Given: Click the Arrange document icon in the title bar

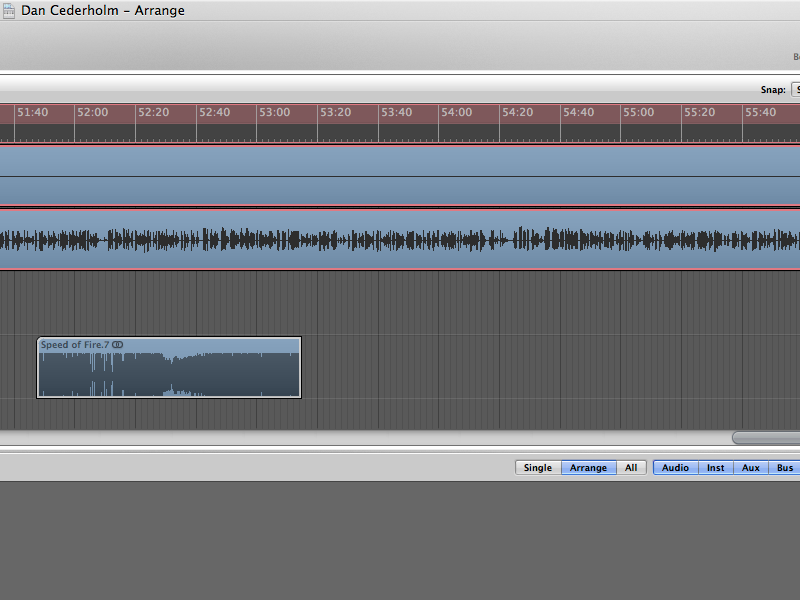Looking at the screenshot, I should 9,11.
